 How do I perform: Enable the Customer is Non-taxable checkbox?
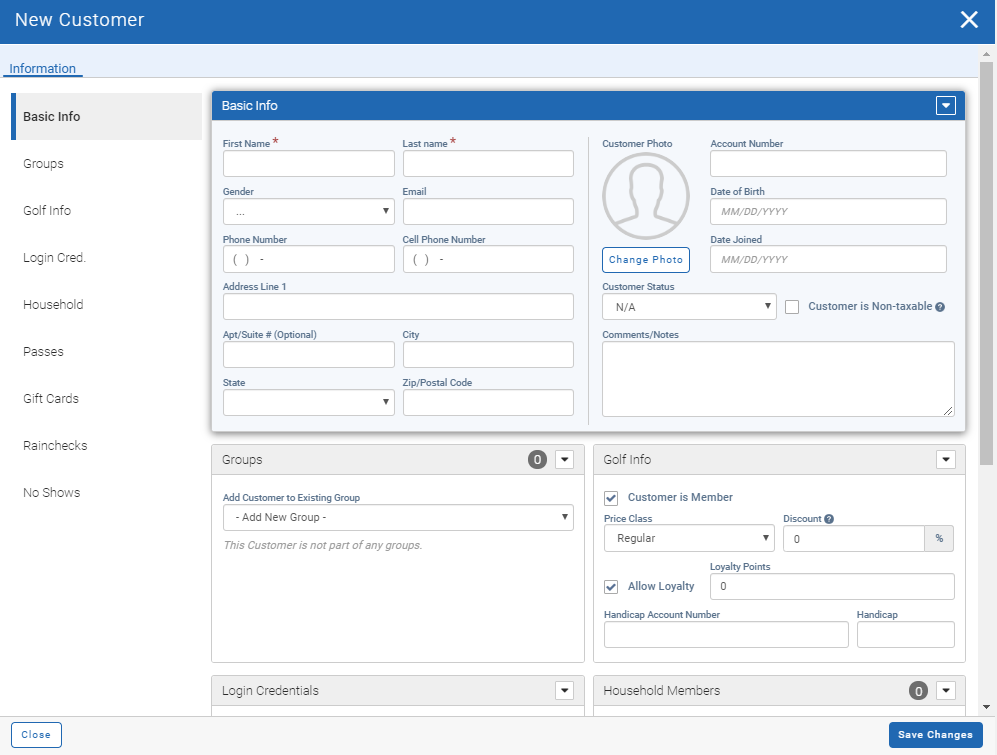(792, 307)
